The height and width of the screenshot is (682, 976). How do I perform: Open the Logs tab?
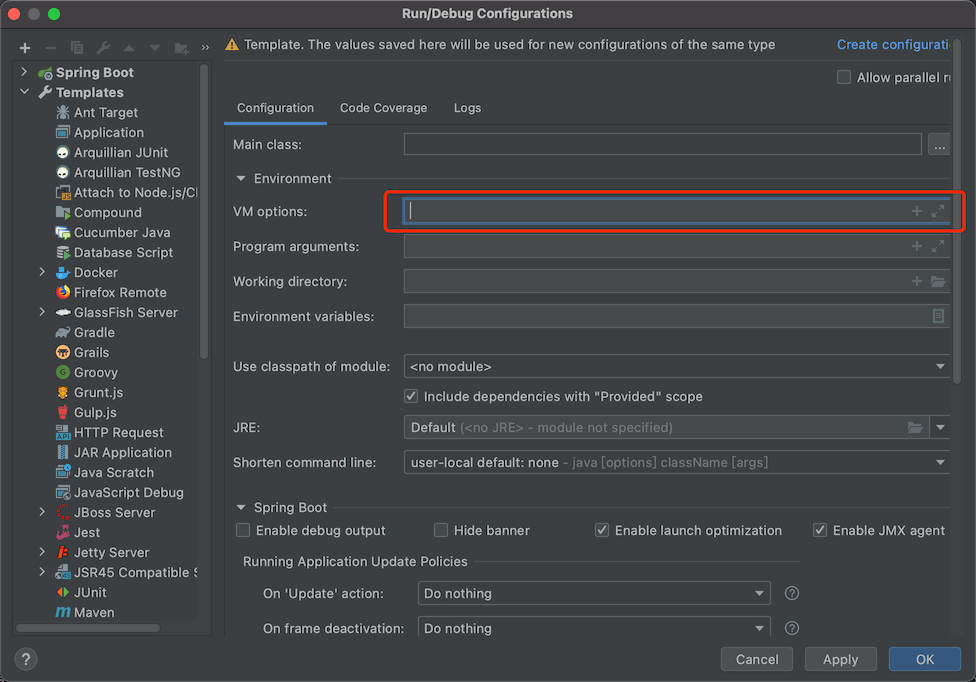pos(467,107)
